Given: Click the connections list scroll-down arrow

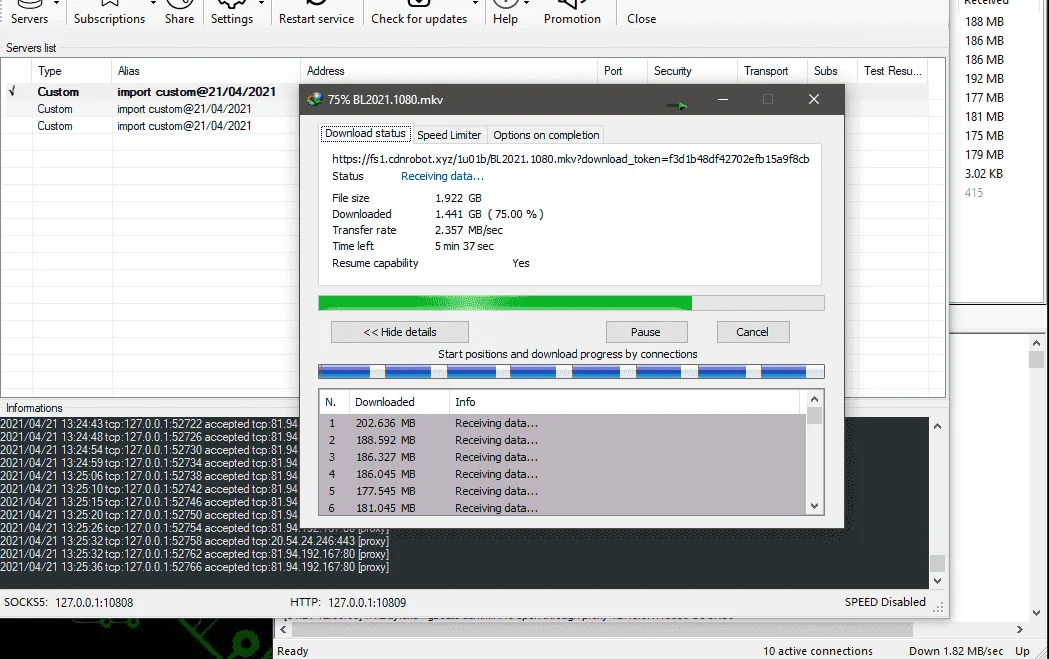Looking at the screenshot, I should point(814,506).
